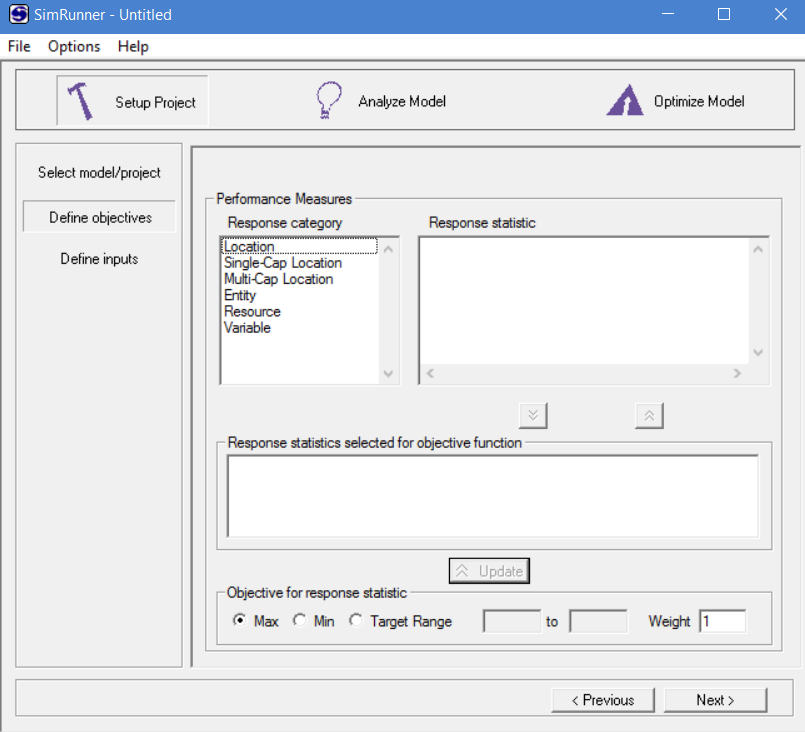Close the SimRunner window
The width and height of the screenshot is (805, 732).
click(780, 14)
